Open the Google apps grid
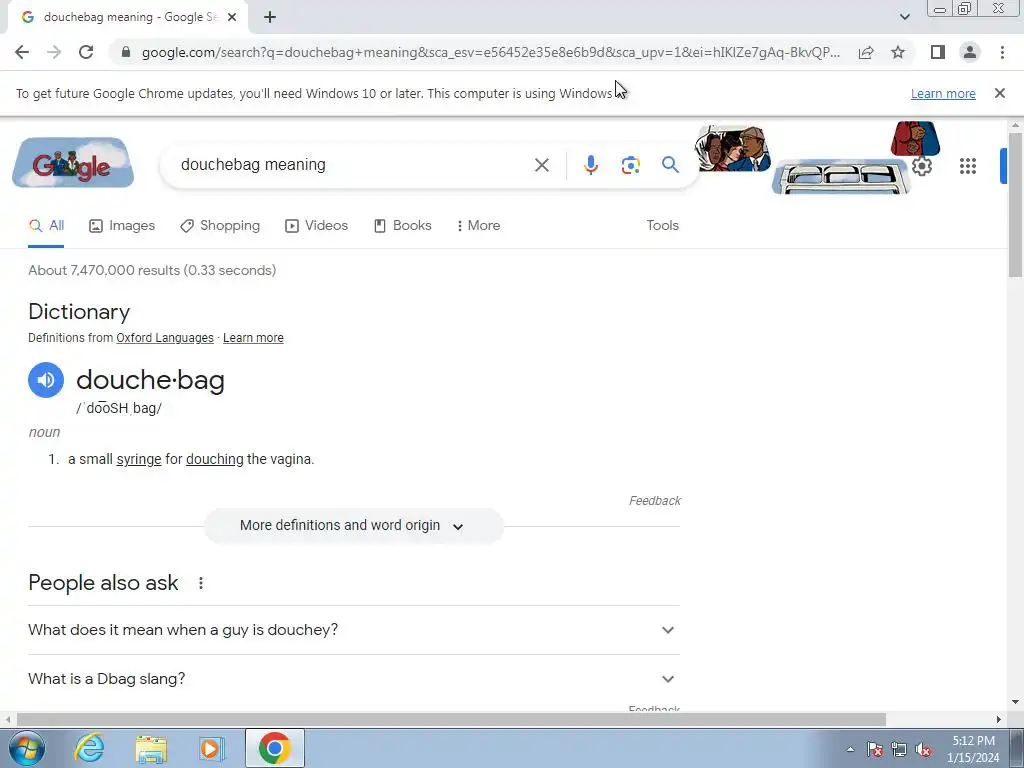Viewport: 1024px width, 768px height. coord(967,166)
